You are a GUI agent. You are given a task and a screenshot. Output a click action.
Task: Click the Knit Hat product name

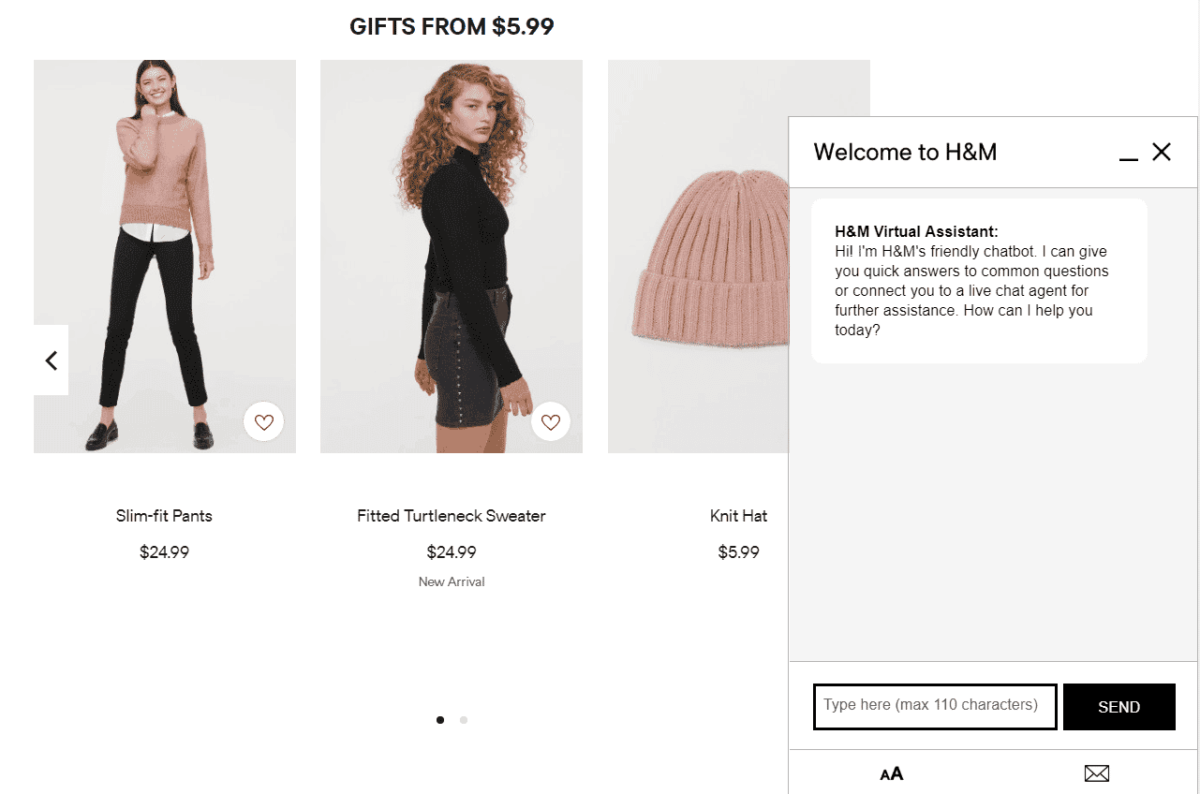738,516
